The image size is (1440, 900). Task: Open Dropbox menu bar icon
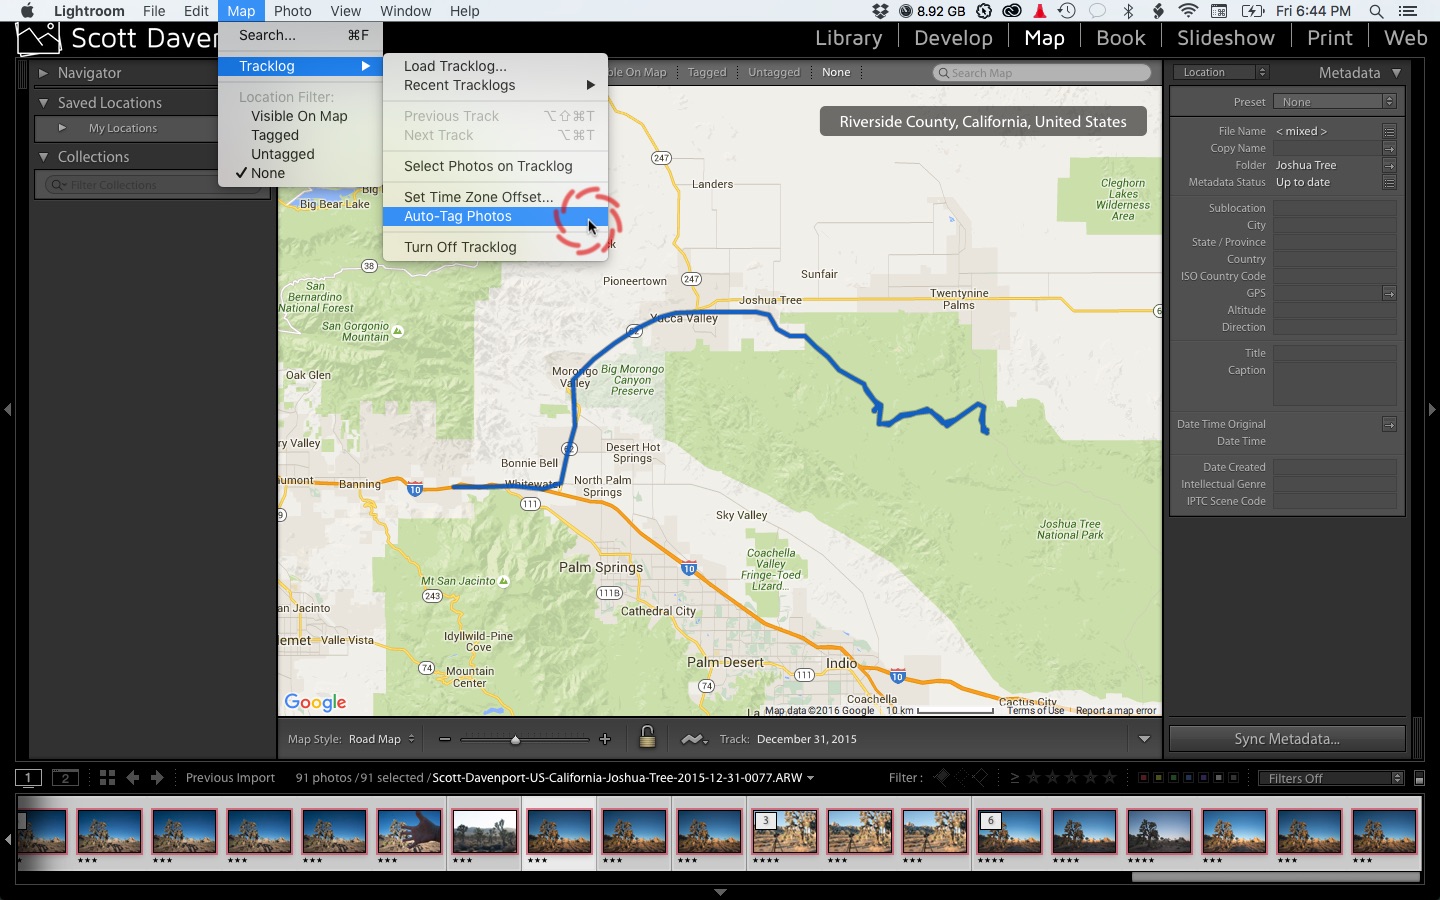(880, 11)
